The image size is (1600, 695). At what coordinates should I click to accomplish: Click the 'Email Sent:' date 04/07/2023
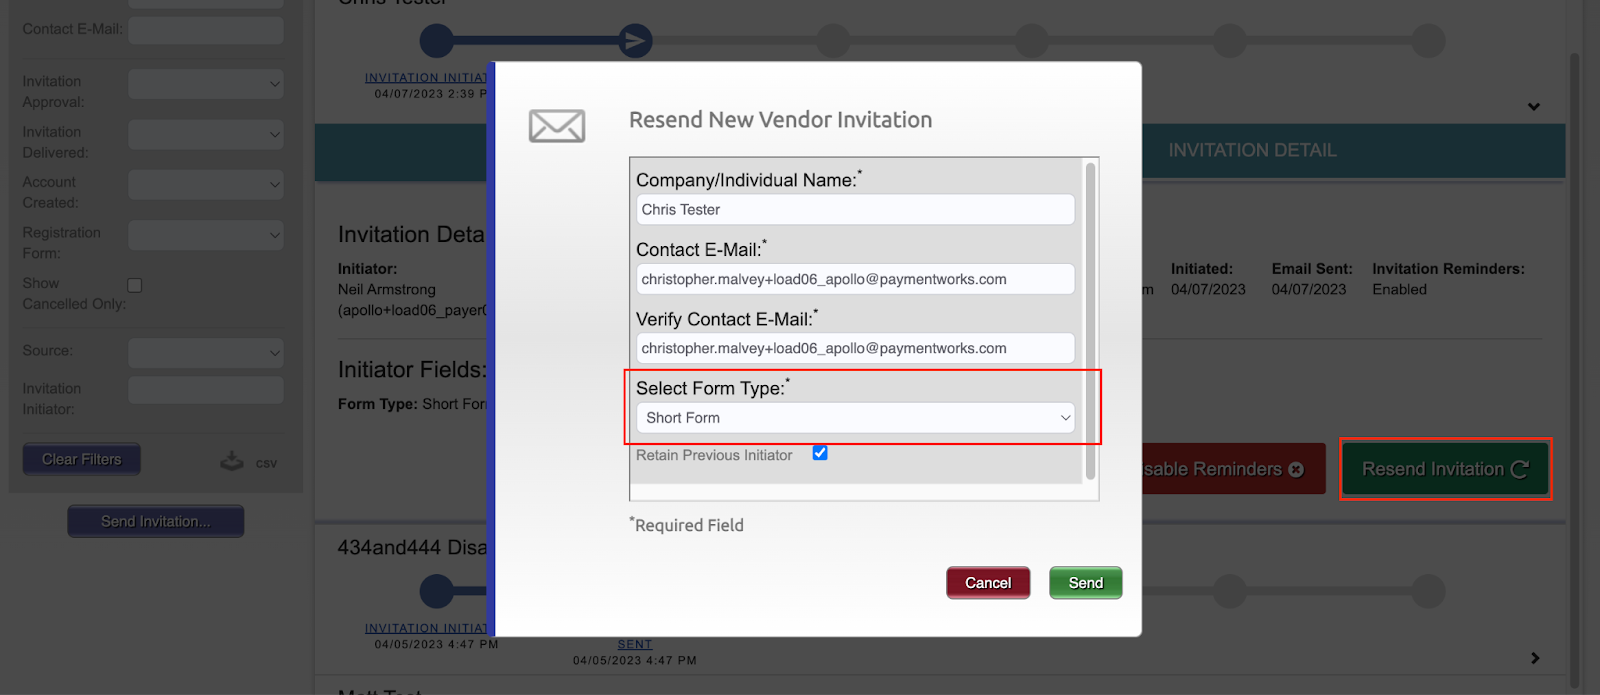point(1309,289)
